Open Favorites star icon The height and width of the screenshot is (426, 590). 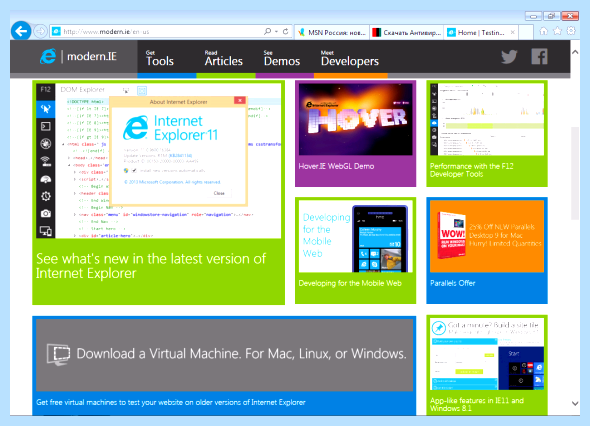pyautogui.click(x=557, y=31)
